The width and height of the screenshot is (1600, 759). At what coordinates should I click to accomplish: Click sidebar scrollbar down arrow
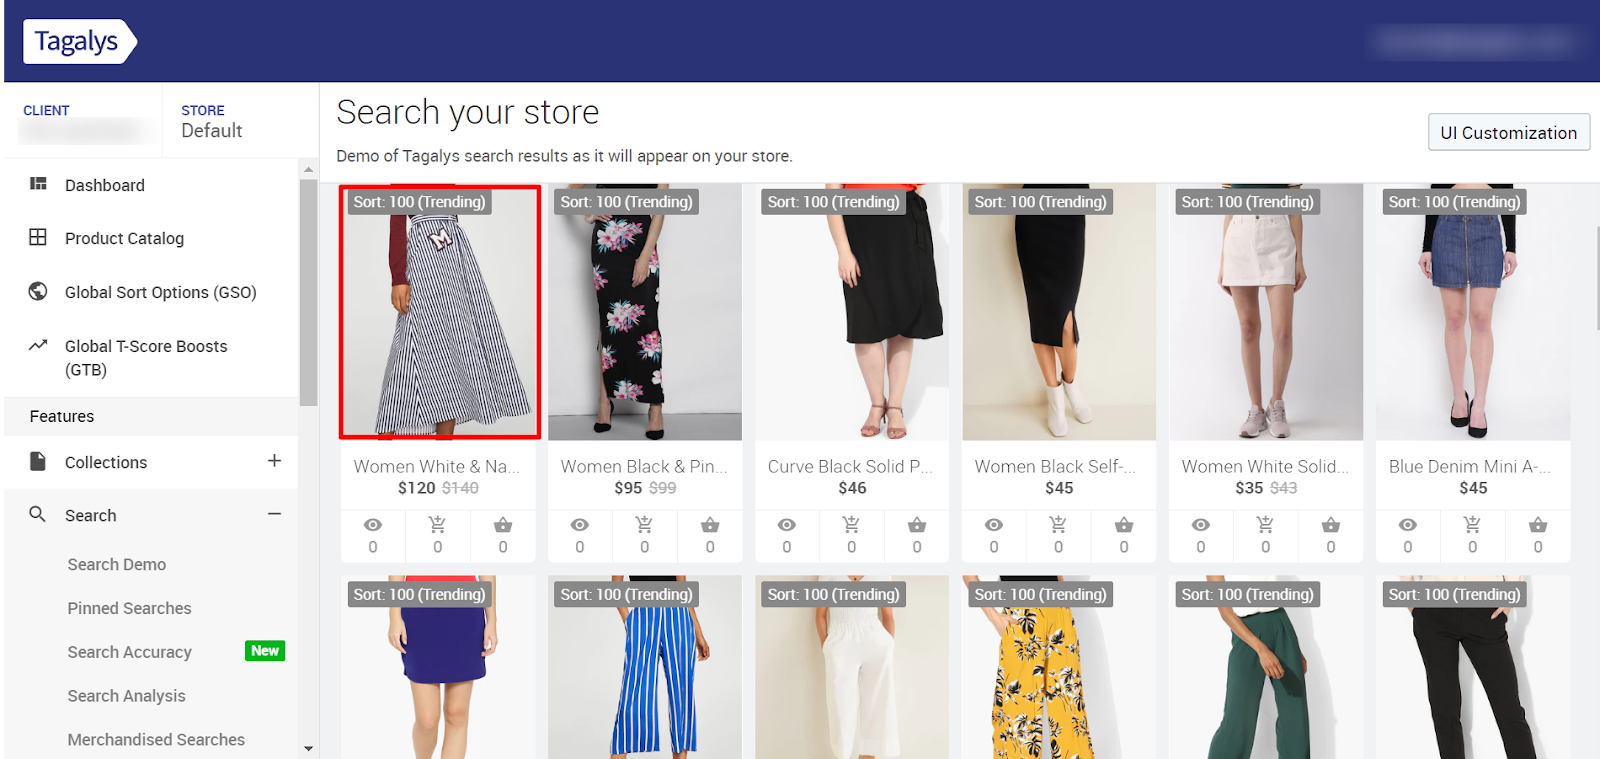pos(308,748)
